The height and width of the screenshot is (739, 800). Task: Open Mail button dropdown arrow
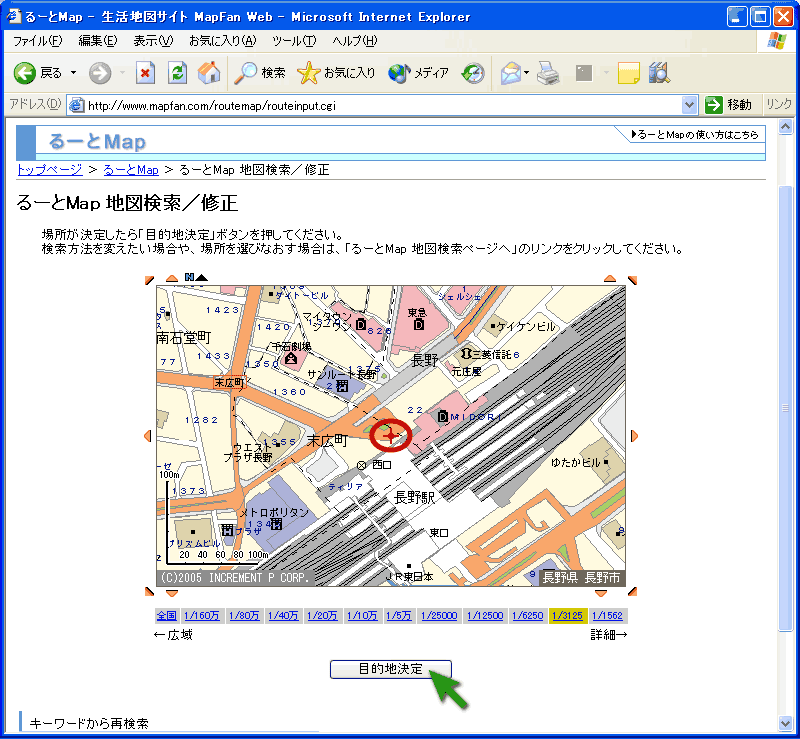tap(526, 73)
